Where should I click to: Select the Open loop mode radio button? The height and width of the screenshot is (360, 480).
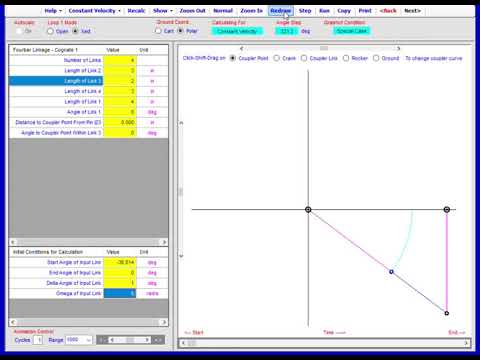click(x=50, y=31)
